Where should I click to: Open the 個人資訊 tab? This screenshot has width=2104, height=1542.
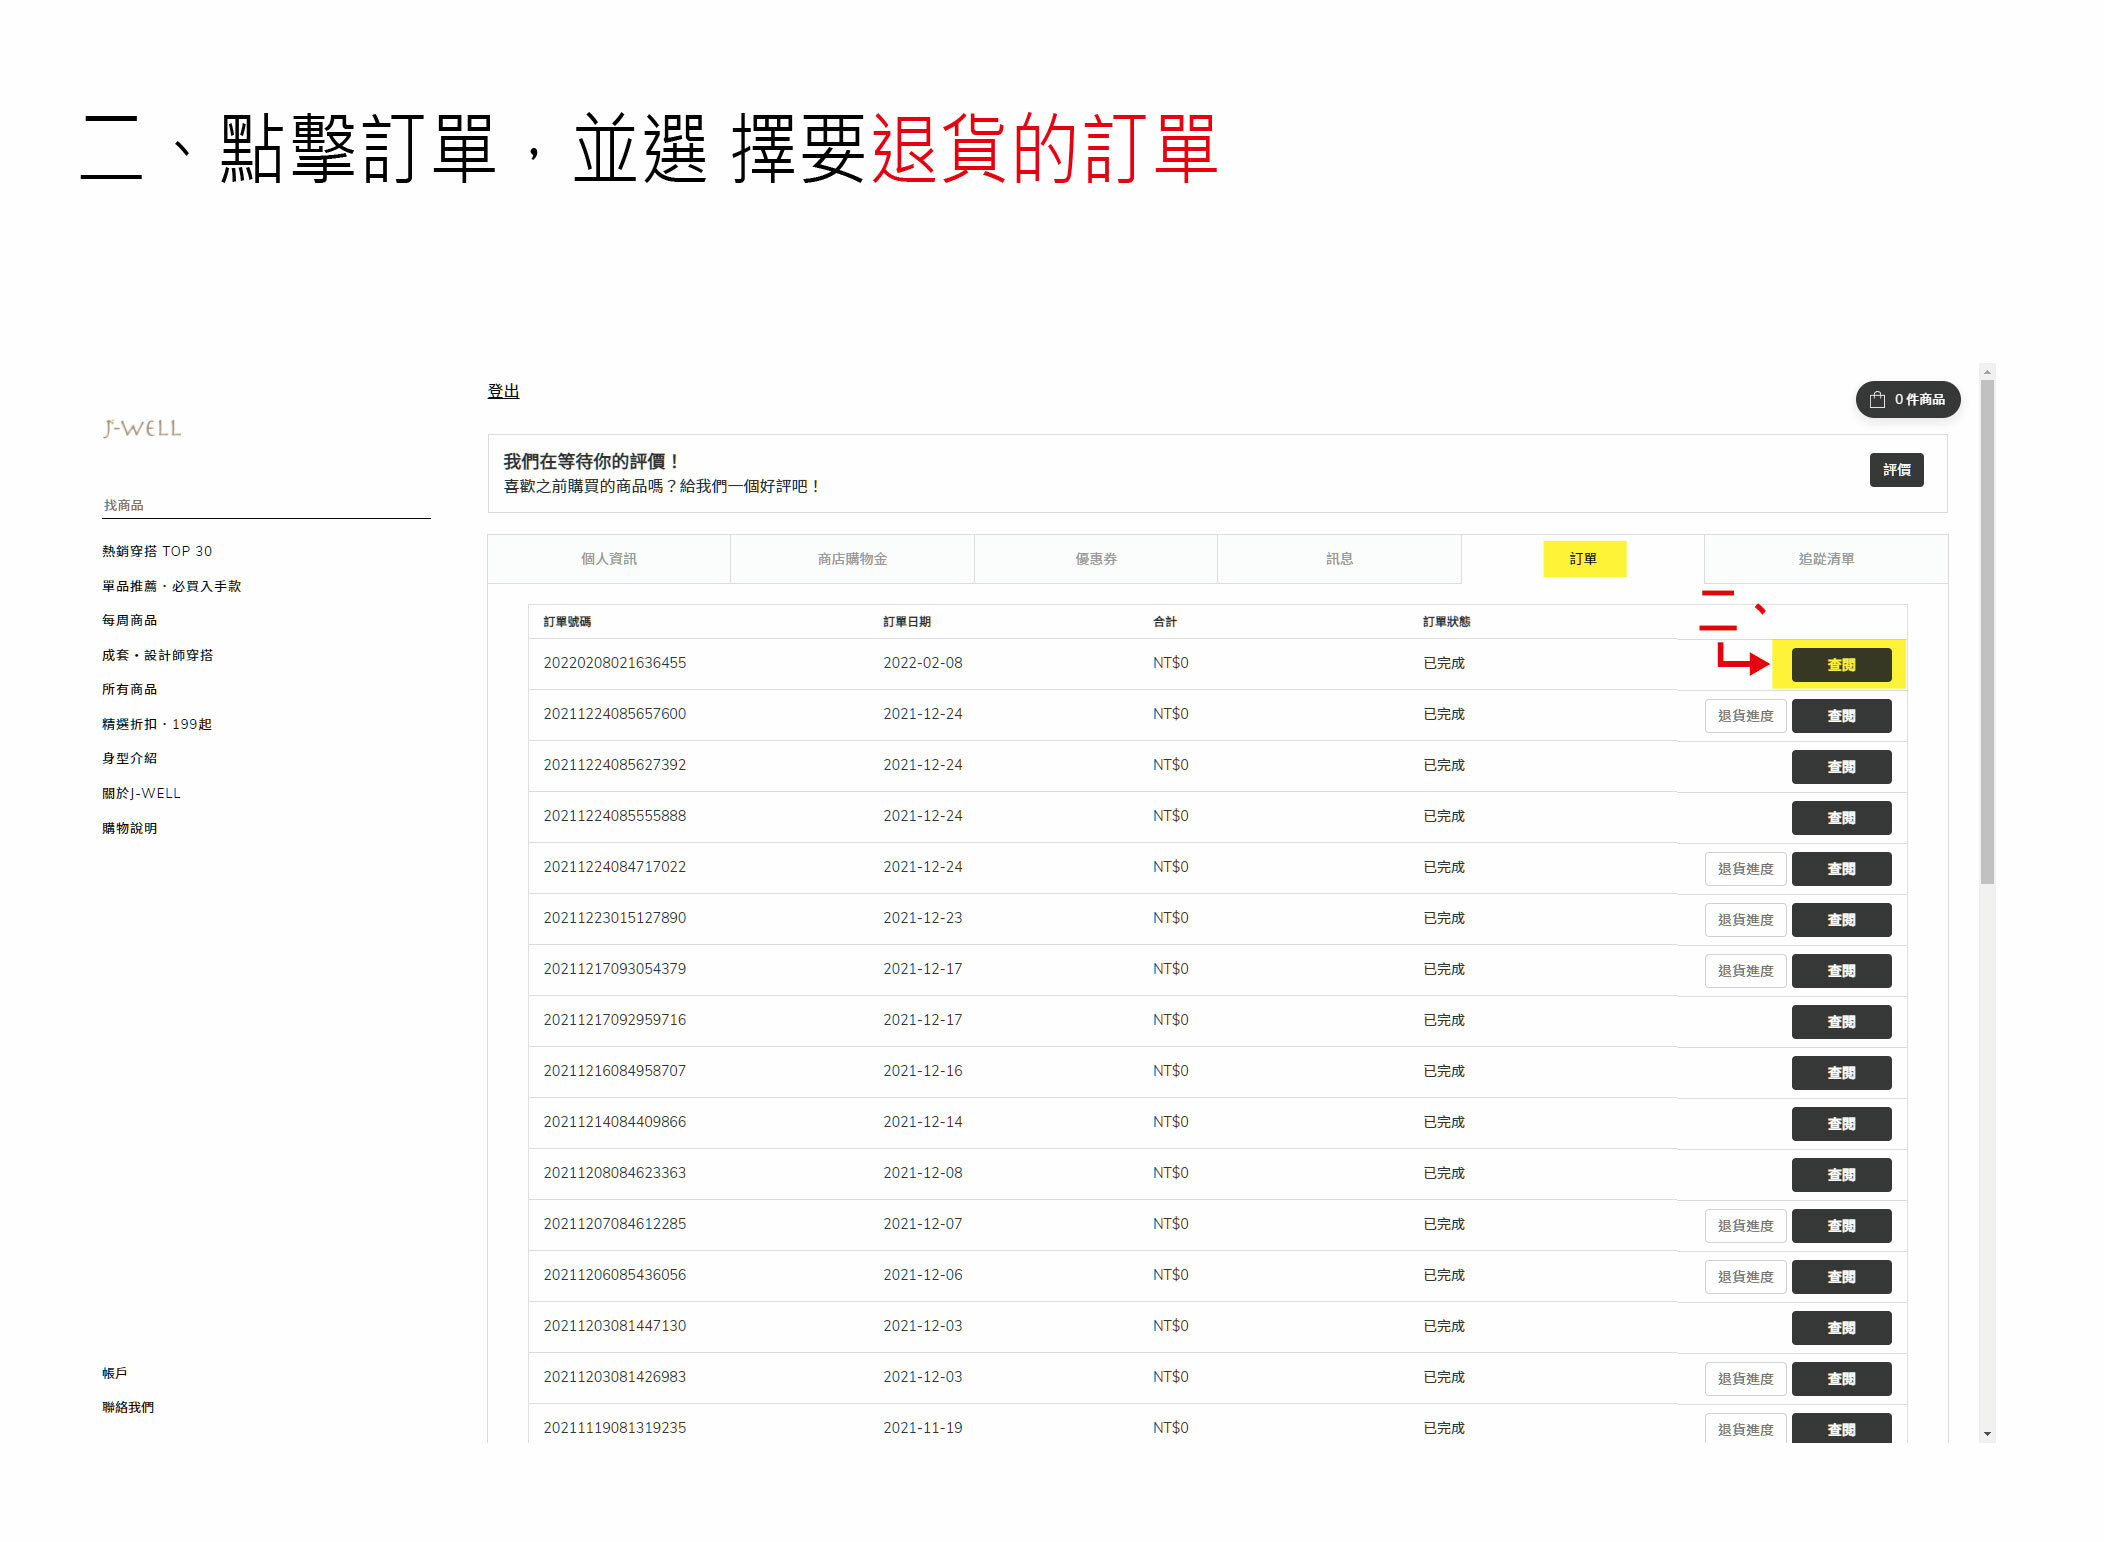(608, 559)
